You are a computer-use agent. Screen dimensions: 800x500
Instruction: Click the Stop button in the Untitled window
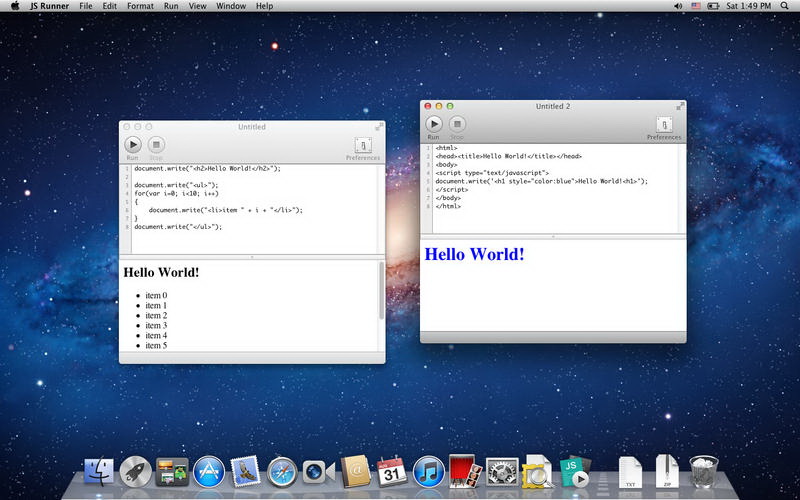(x=156, y=145)
